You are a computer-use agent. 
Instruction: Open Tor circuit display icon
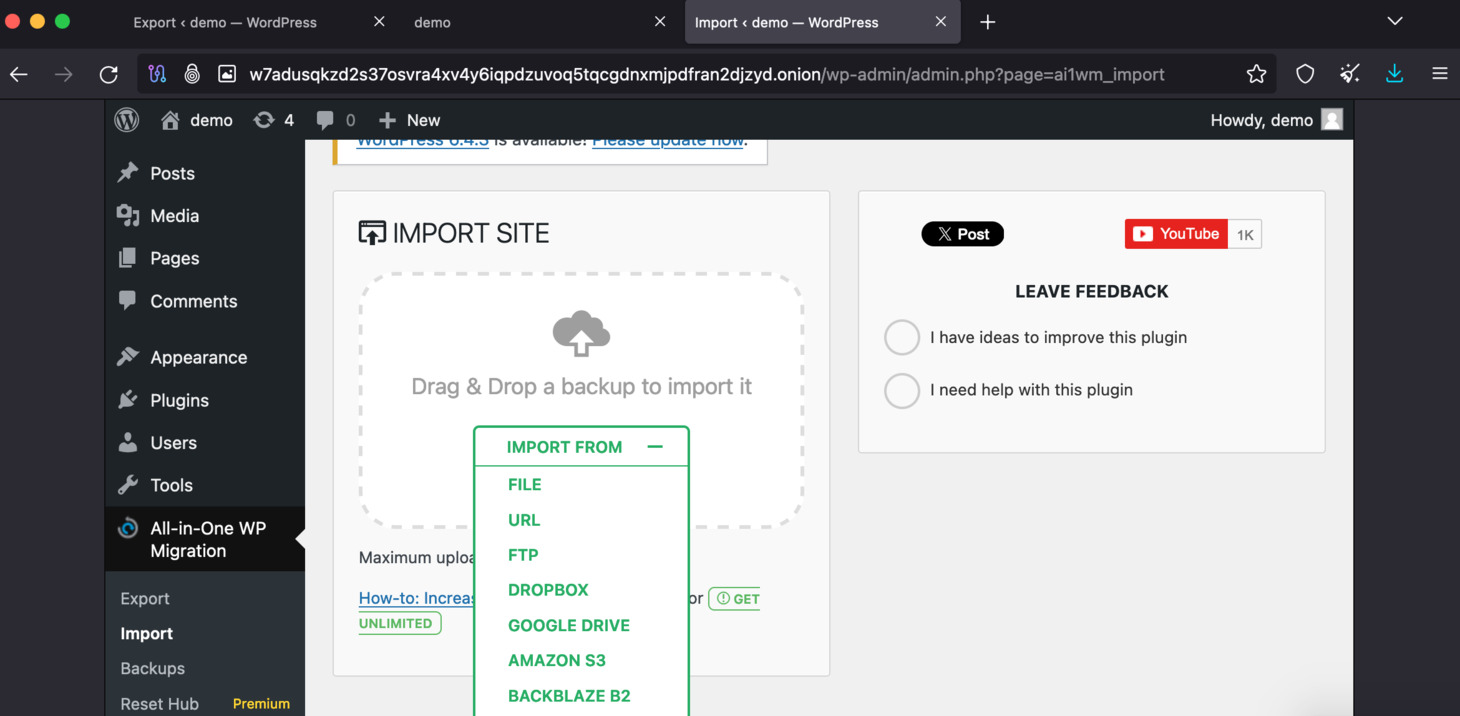click(157, 74)
